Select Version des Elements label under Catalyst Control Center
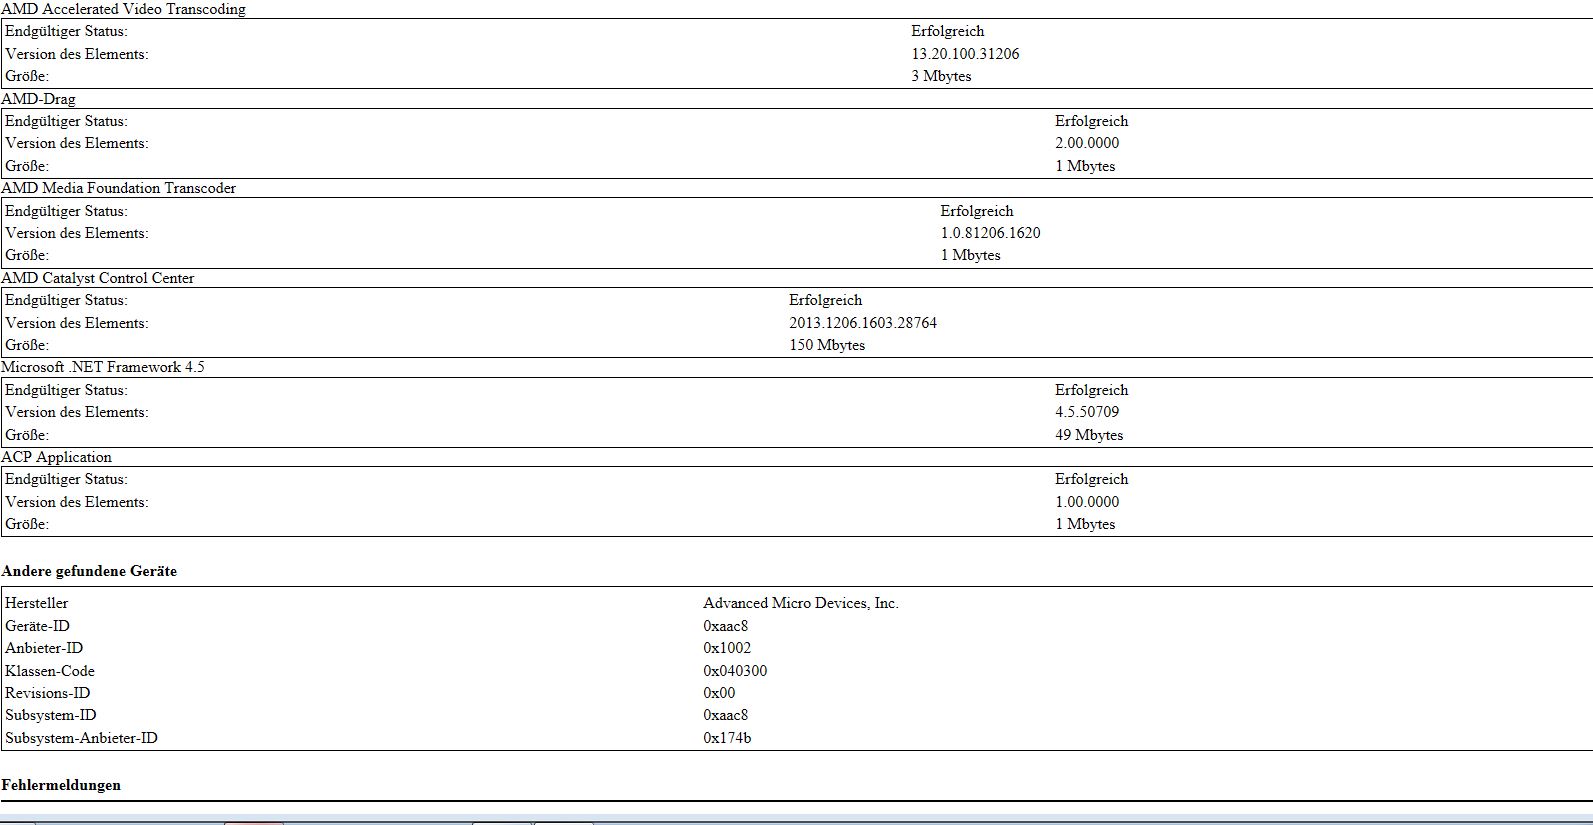The width and height of the screenshot is (1593, 825). point(76,323)
